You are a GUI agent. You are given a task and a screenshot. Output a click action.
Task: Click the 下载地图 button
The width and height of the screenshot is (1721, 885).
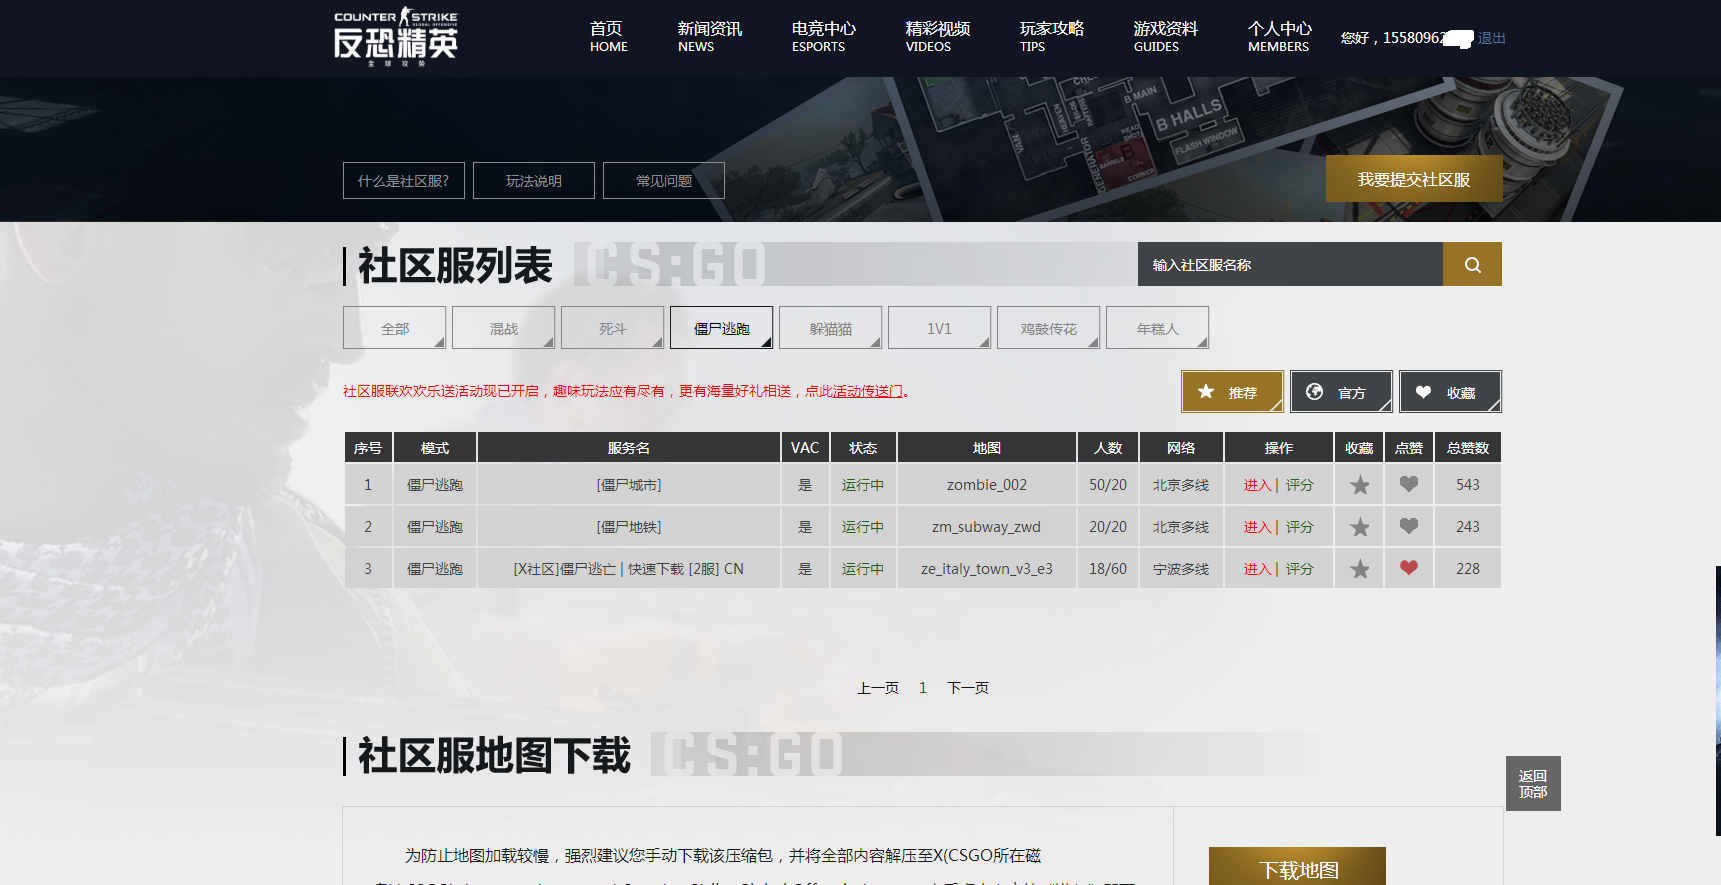point(1297,867)
